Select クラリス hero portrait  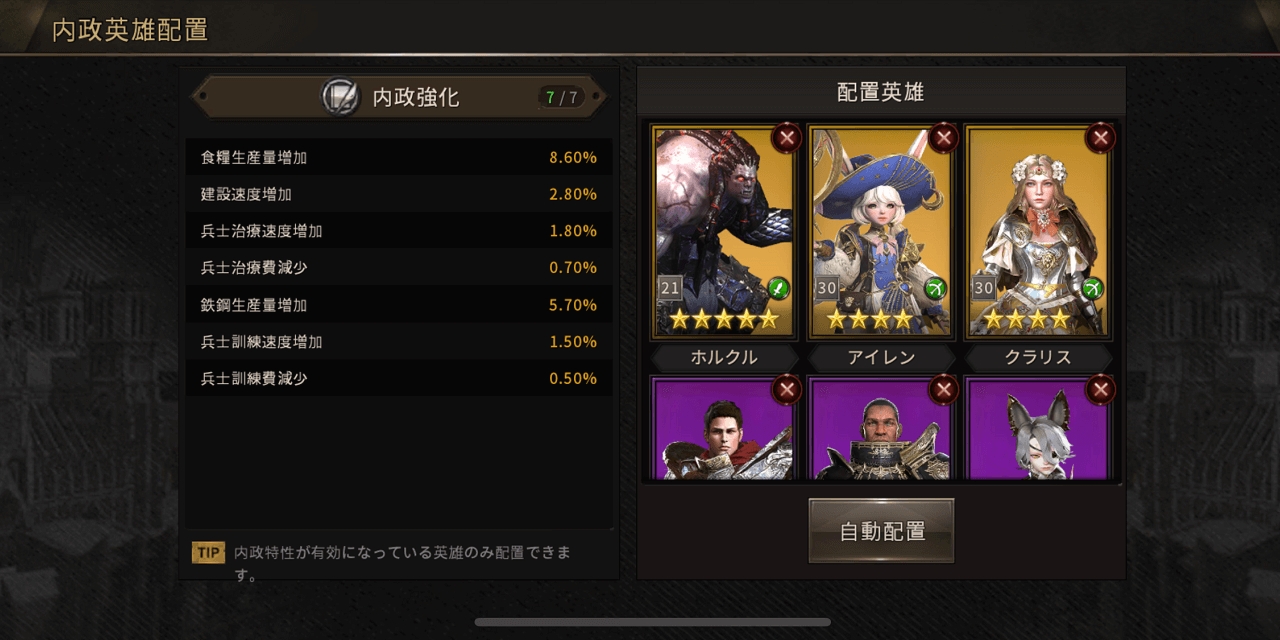[1037, 231]
